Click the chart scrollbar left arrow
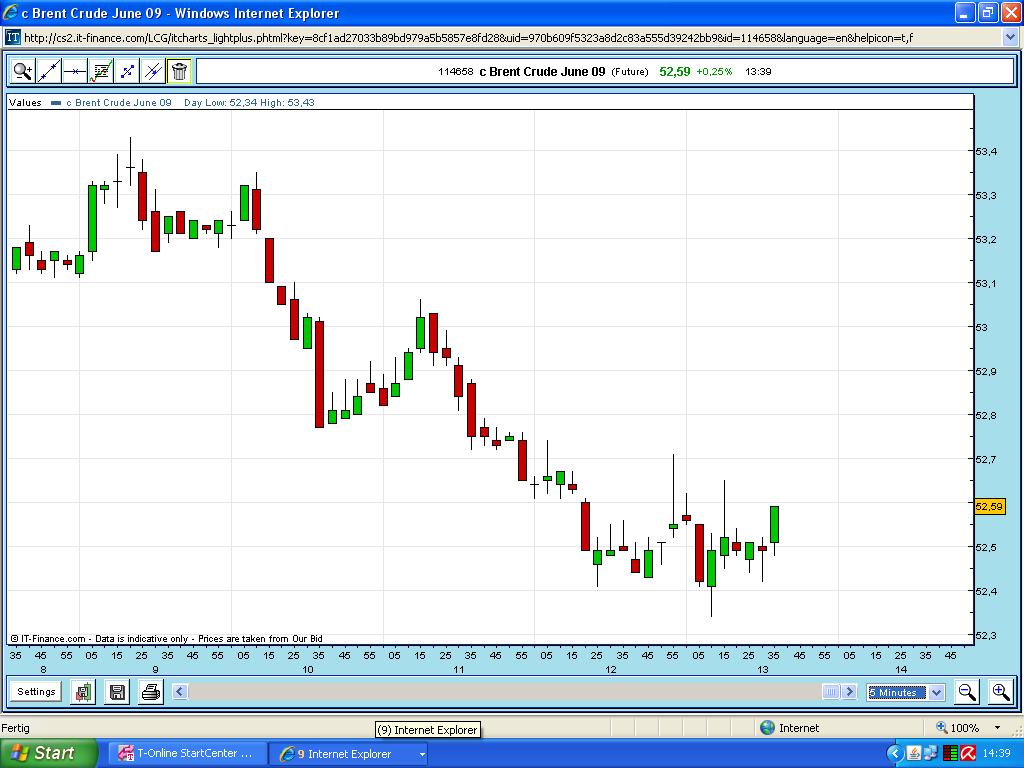The image size is (1024, 768). click(x=180, y=692)
